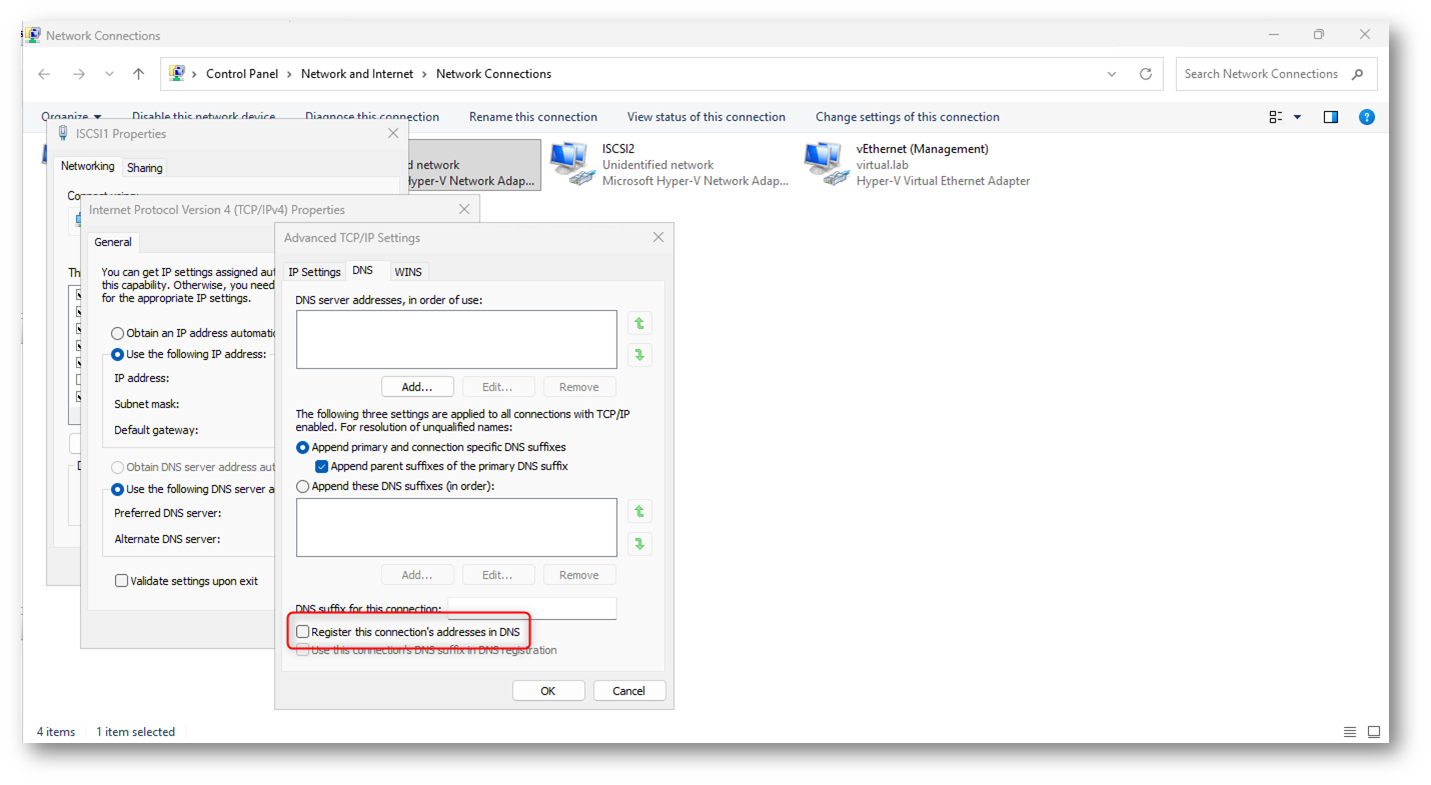Enable Register this connection's addresses in DNS
The height and width of the screenshot is (785, 1431).
tap(302, 632)
